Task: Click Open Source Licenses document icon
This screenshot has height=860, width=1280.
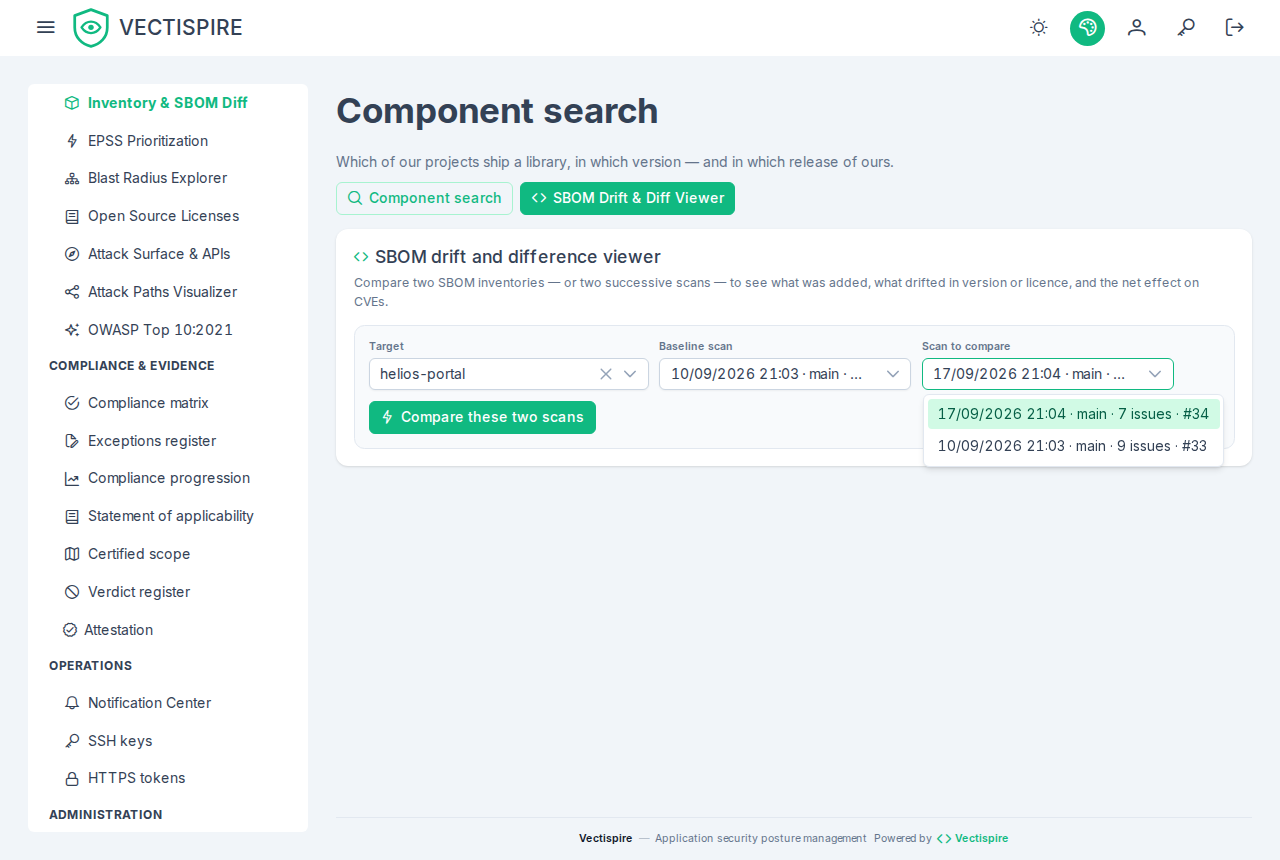Action: point(72,216)
